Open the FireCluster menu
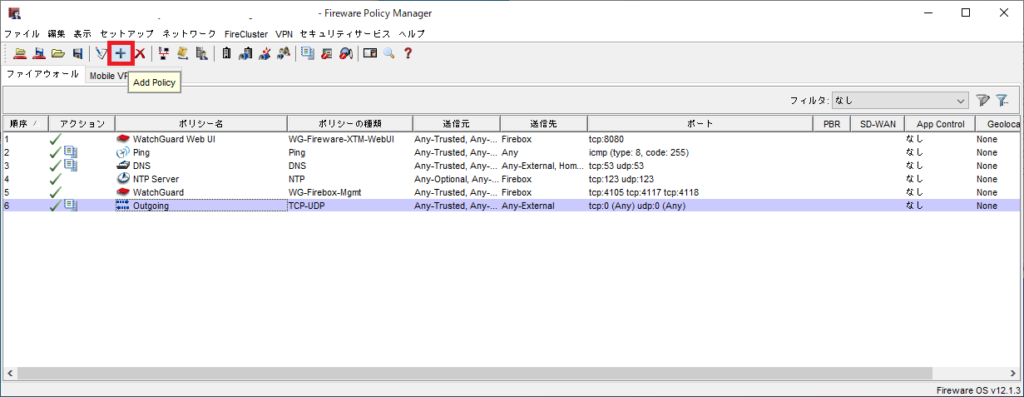 (246, 33)
